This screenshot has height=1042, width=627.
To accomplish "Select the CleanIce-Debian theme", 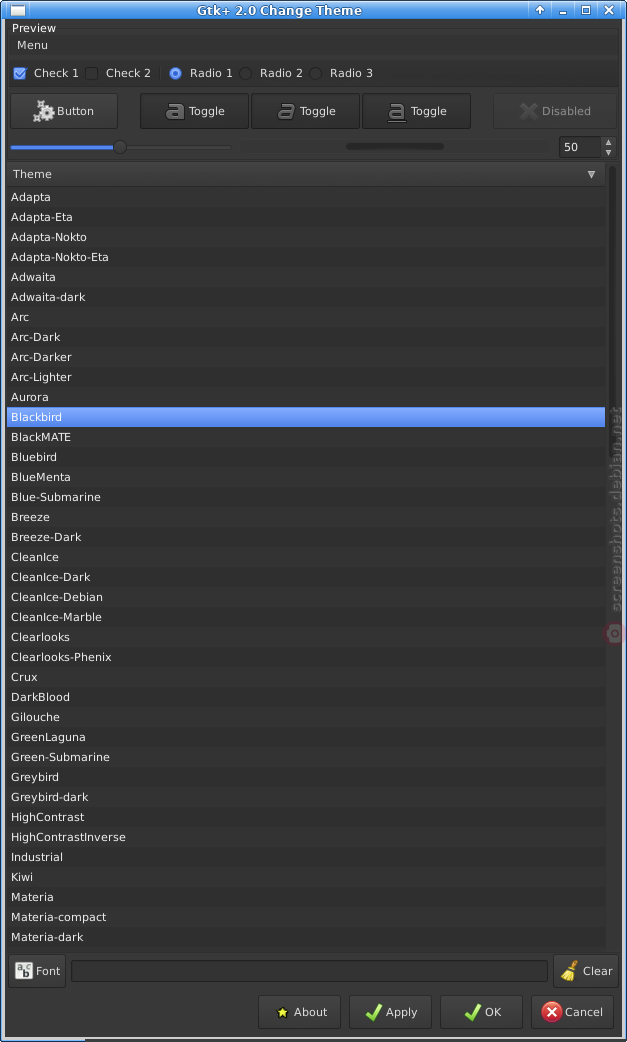I will click(306, 597).
